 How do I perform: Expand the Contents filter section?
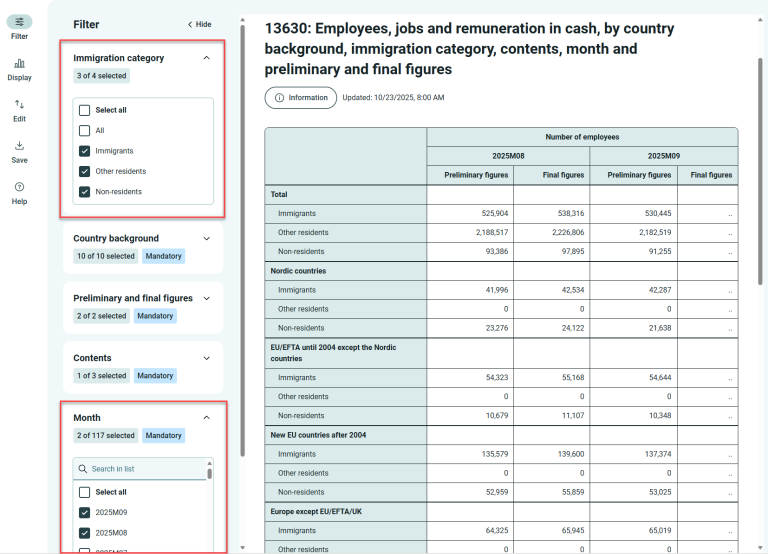(207, 358)
